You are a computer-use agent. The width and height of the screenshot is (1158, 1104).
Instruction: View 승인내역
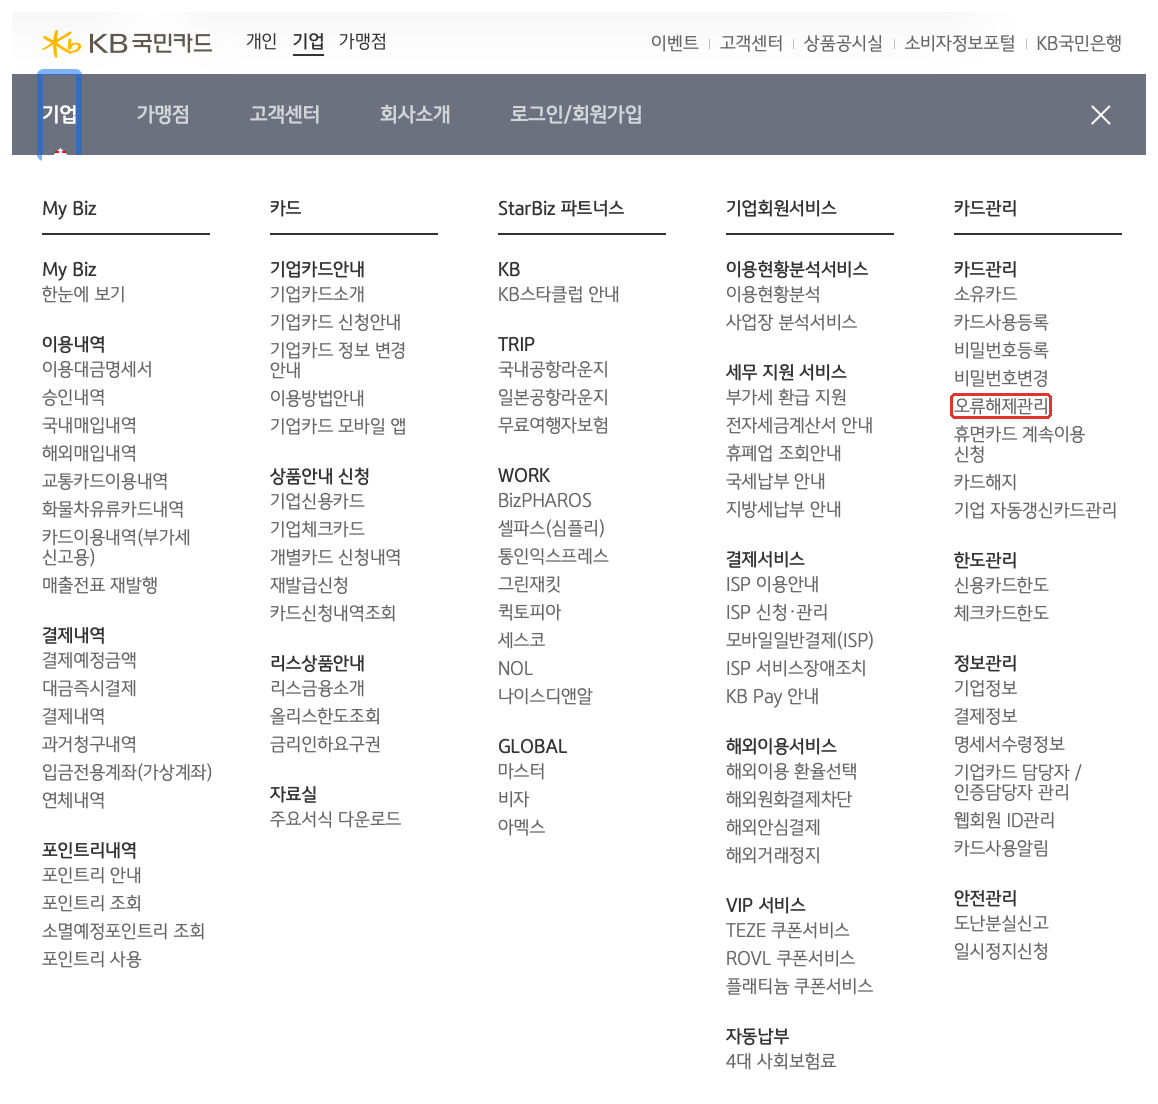[x=73, y=397]
